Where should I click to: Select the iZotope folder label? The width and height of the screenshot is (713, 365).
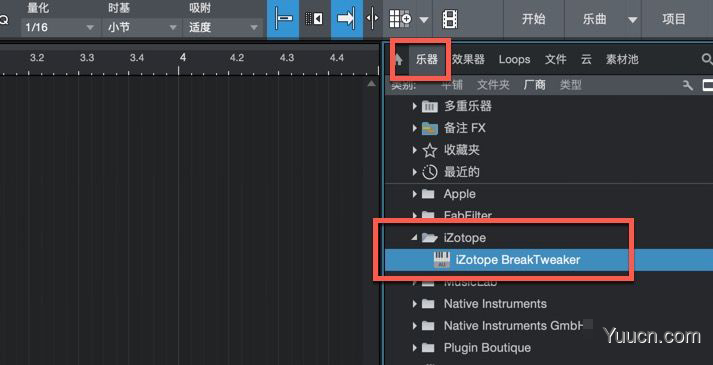465,238
